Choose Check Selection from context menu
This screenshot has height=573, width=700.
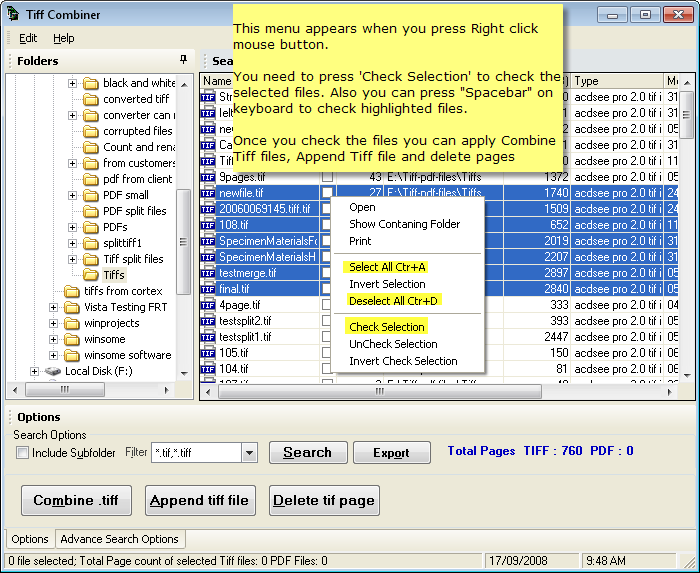coord(387,327)
